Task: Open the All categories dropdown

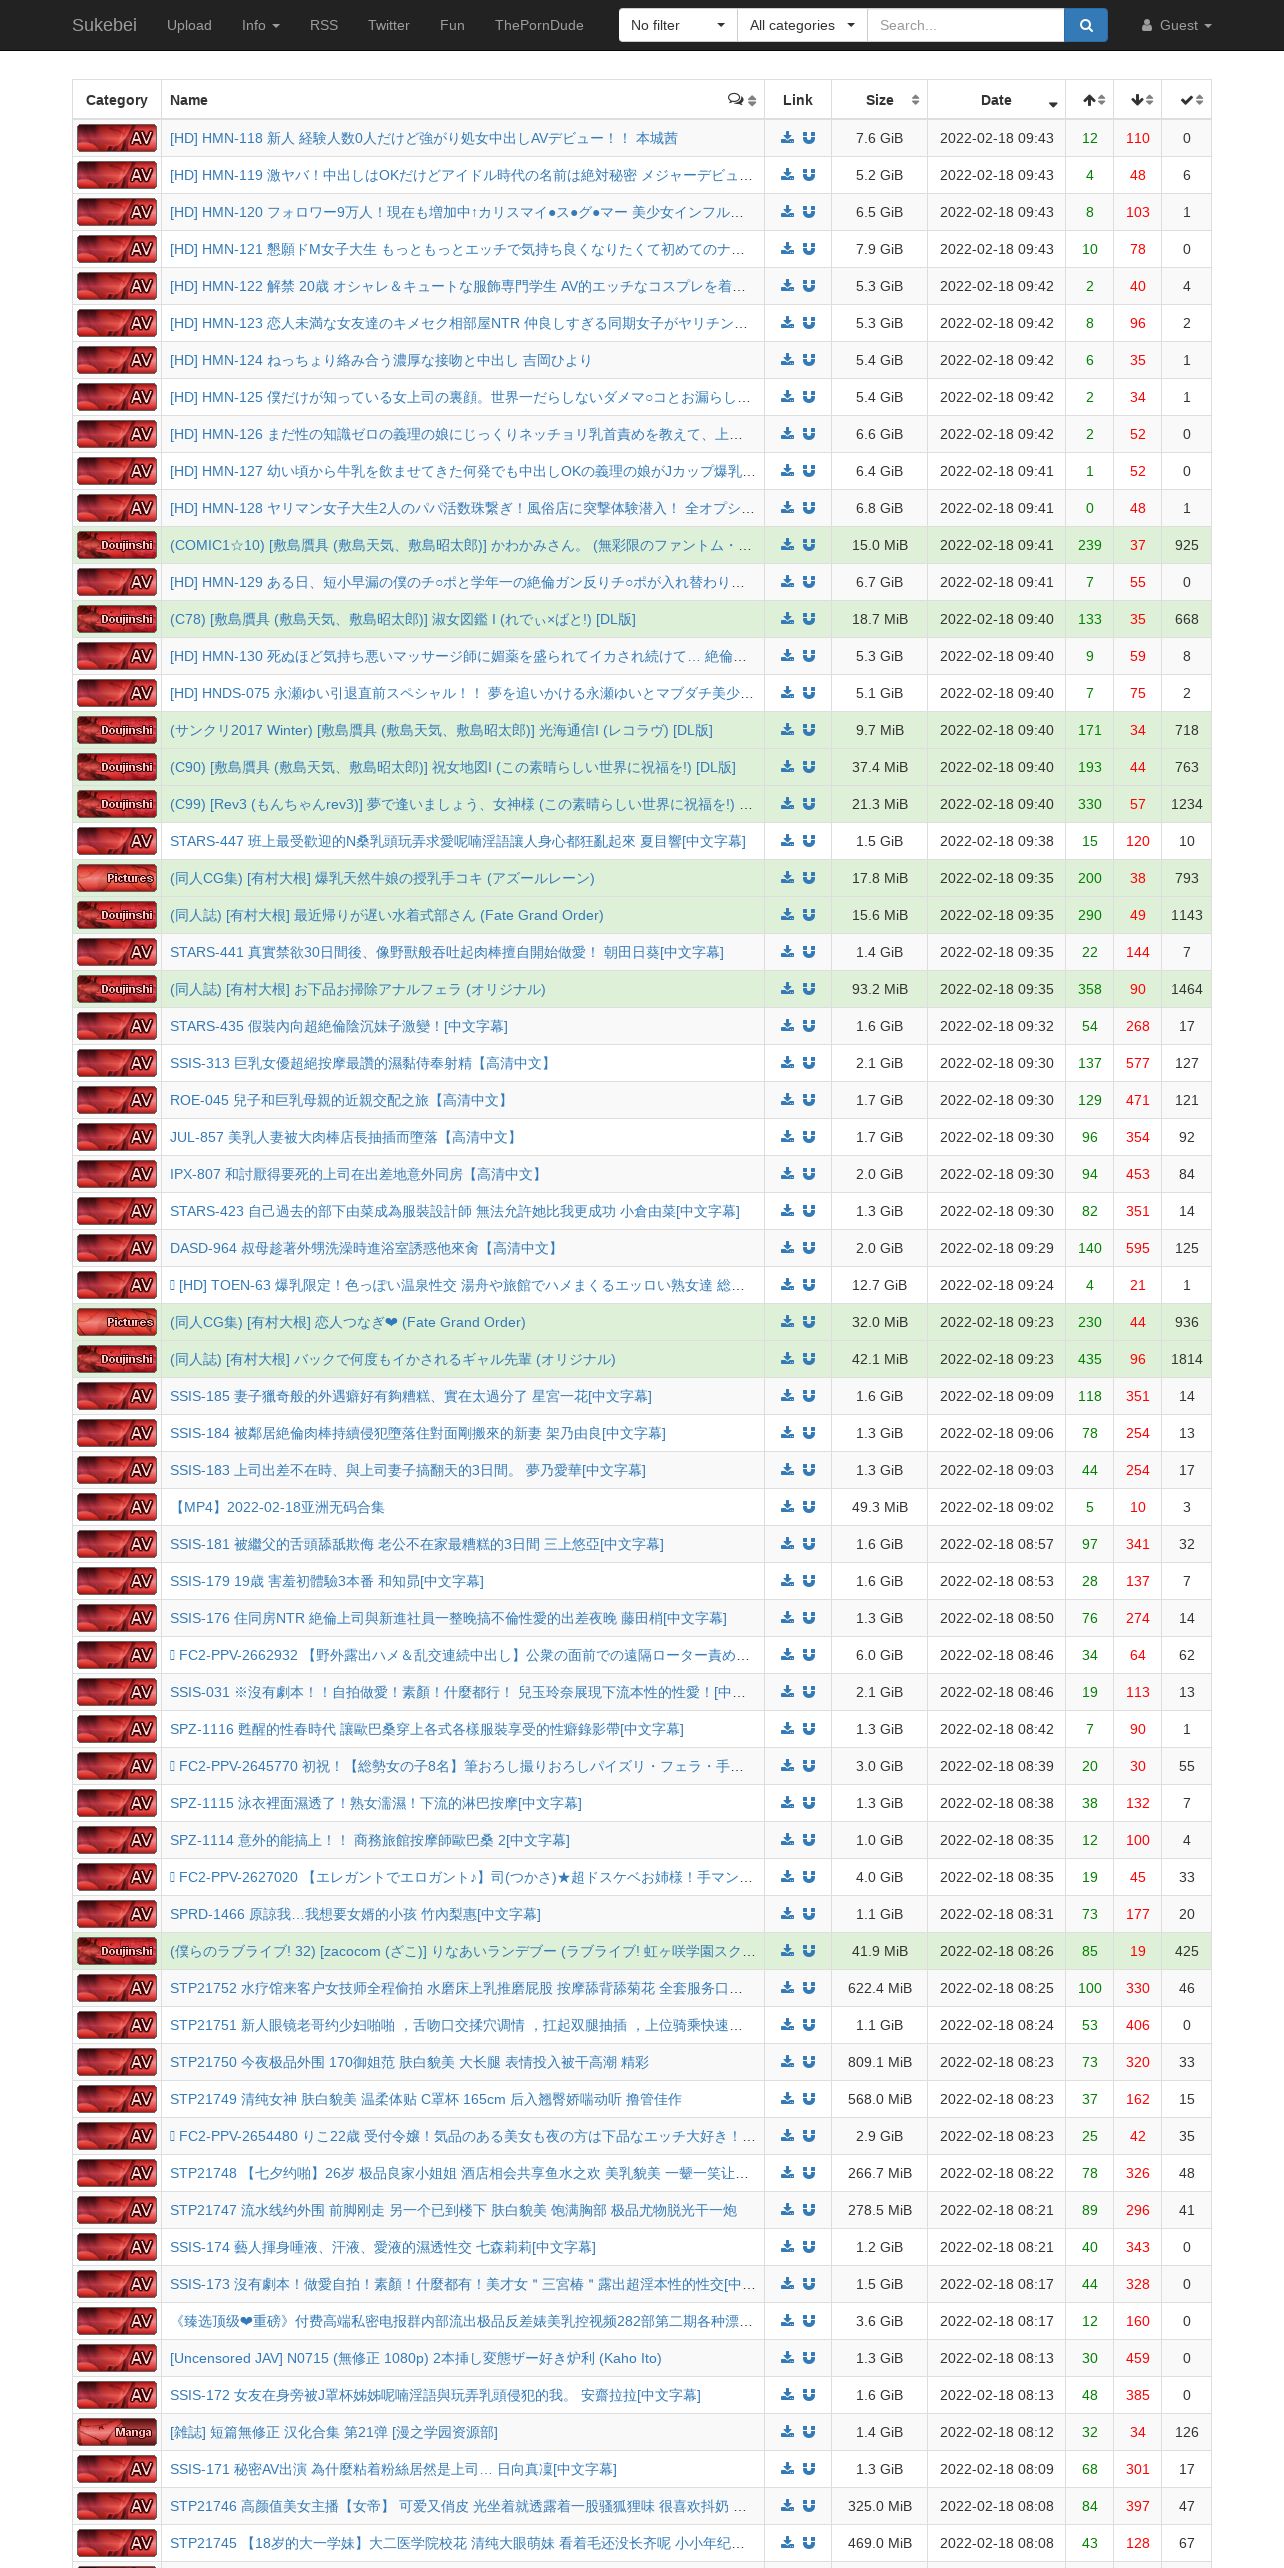Action: (x=802, y=25)
